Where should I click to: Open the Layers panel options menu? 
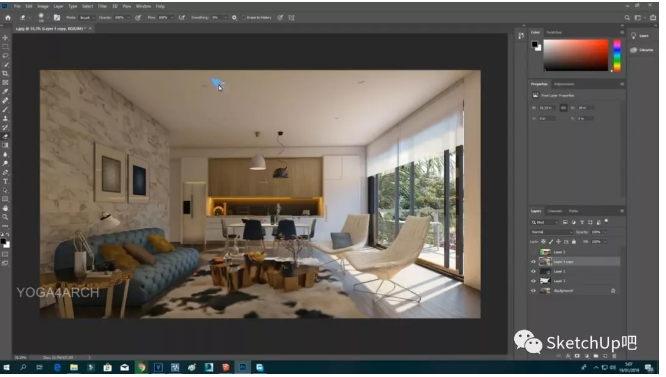622,211
